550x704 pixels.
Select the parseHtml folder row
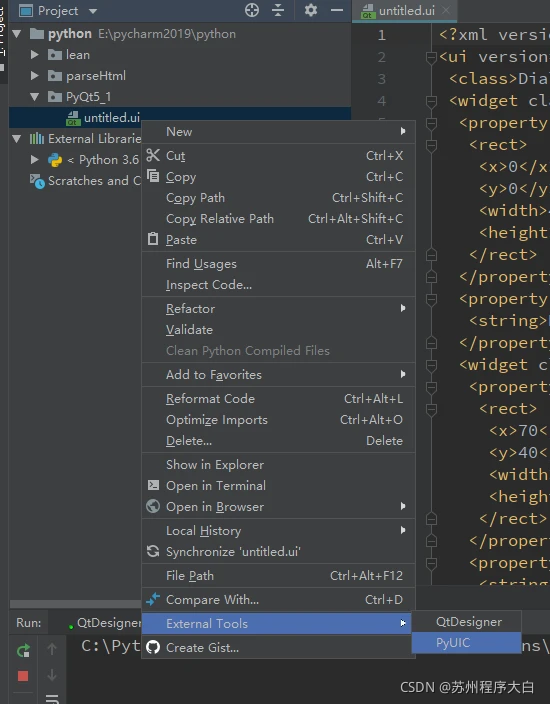[180, 75]
